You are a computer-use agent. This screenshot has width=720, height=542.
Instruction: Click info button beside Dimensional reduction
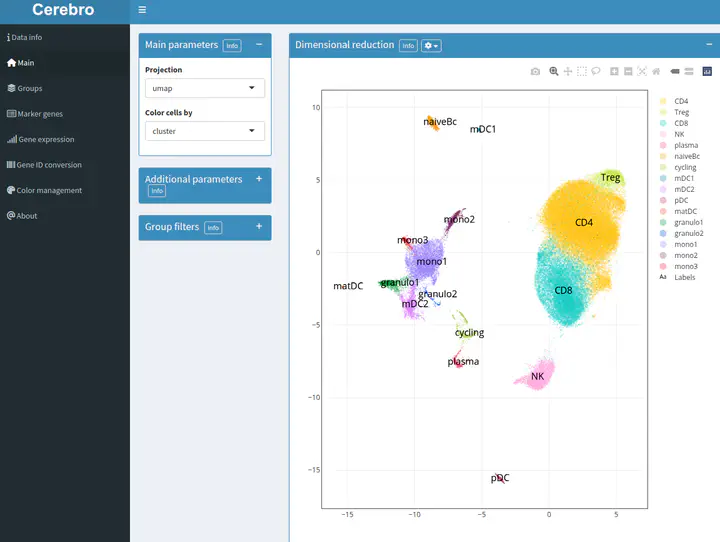408,46
